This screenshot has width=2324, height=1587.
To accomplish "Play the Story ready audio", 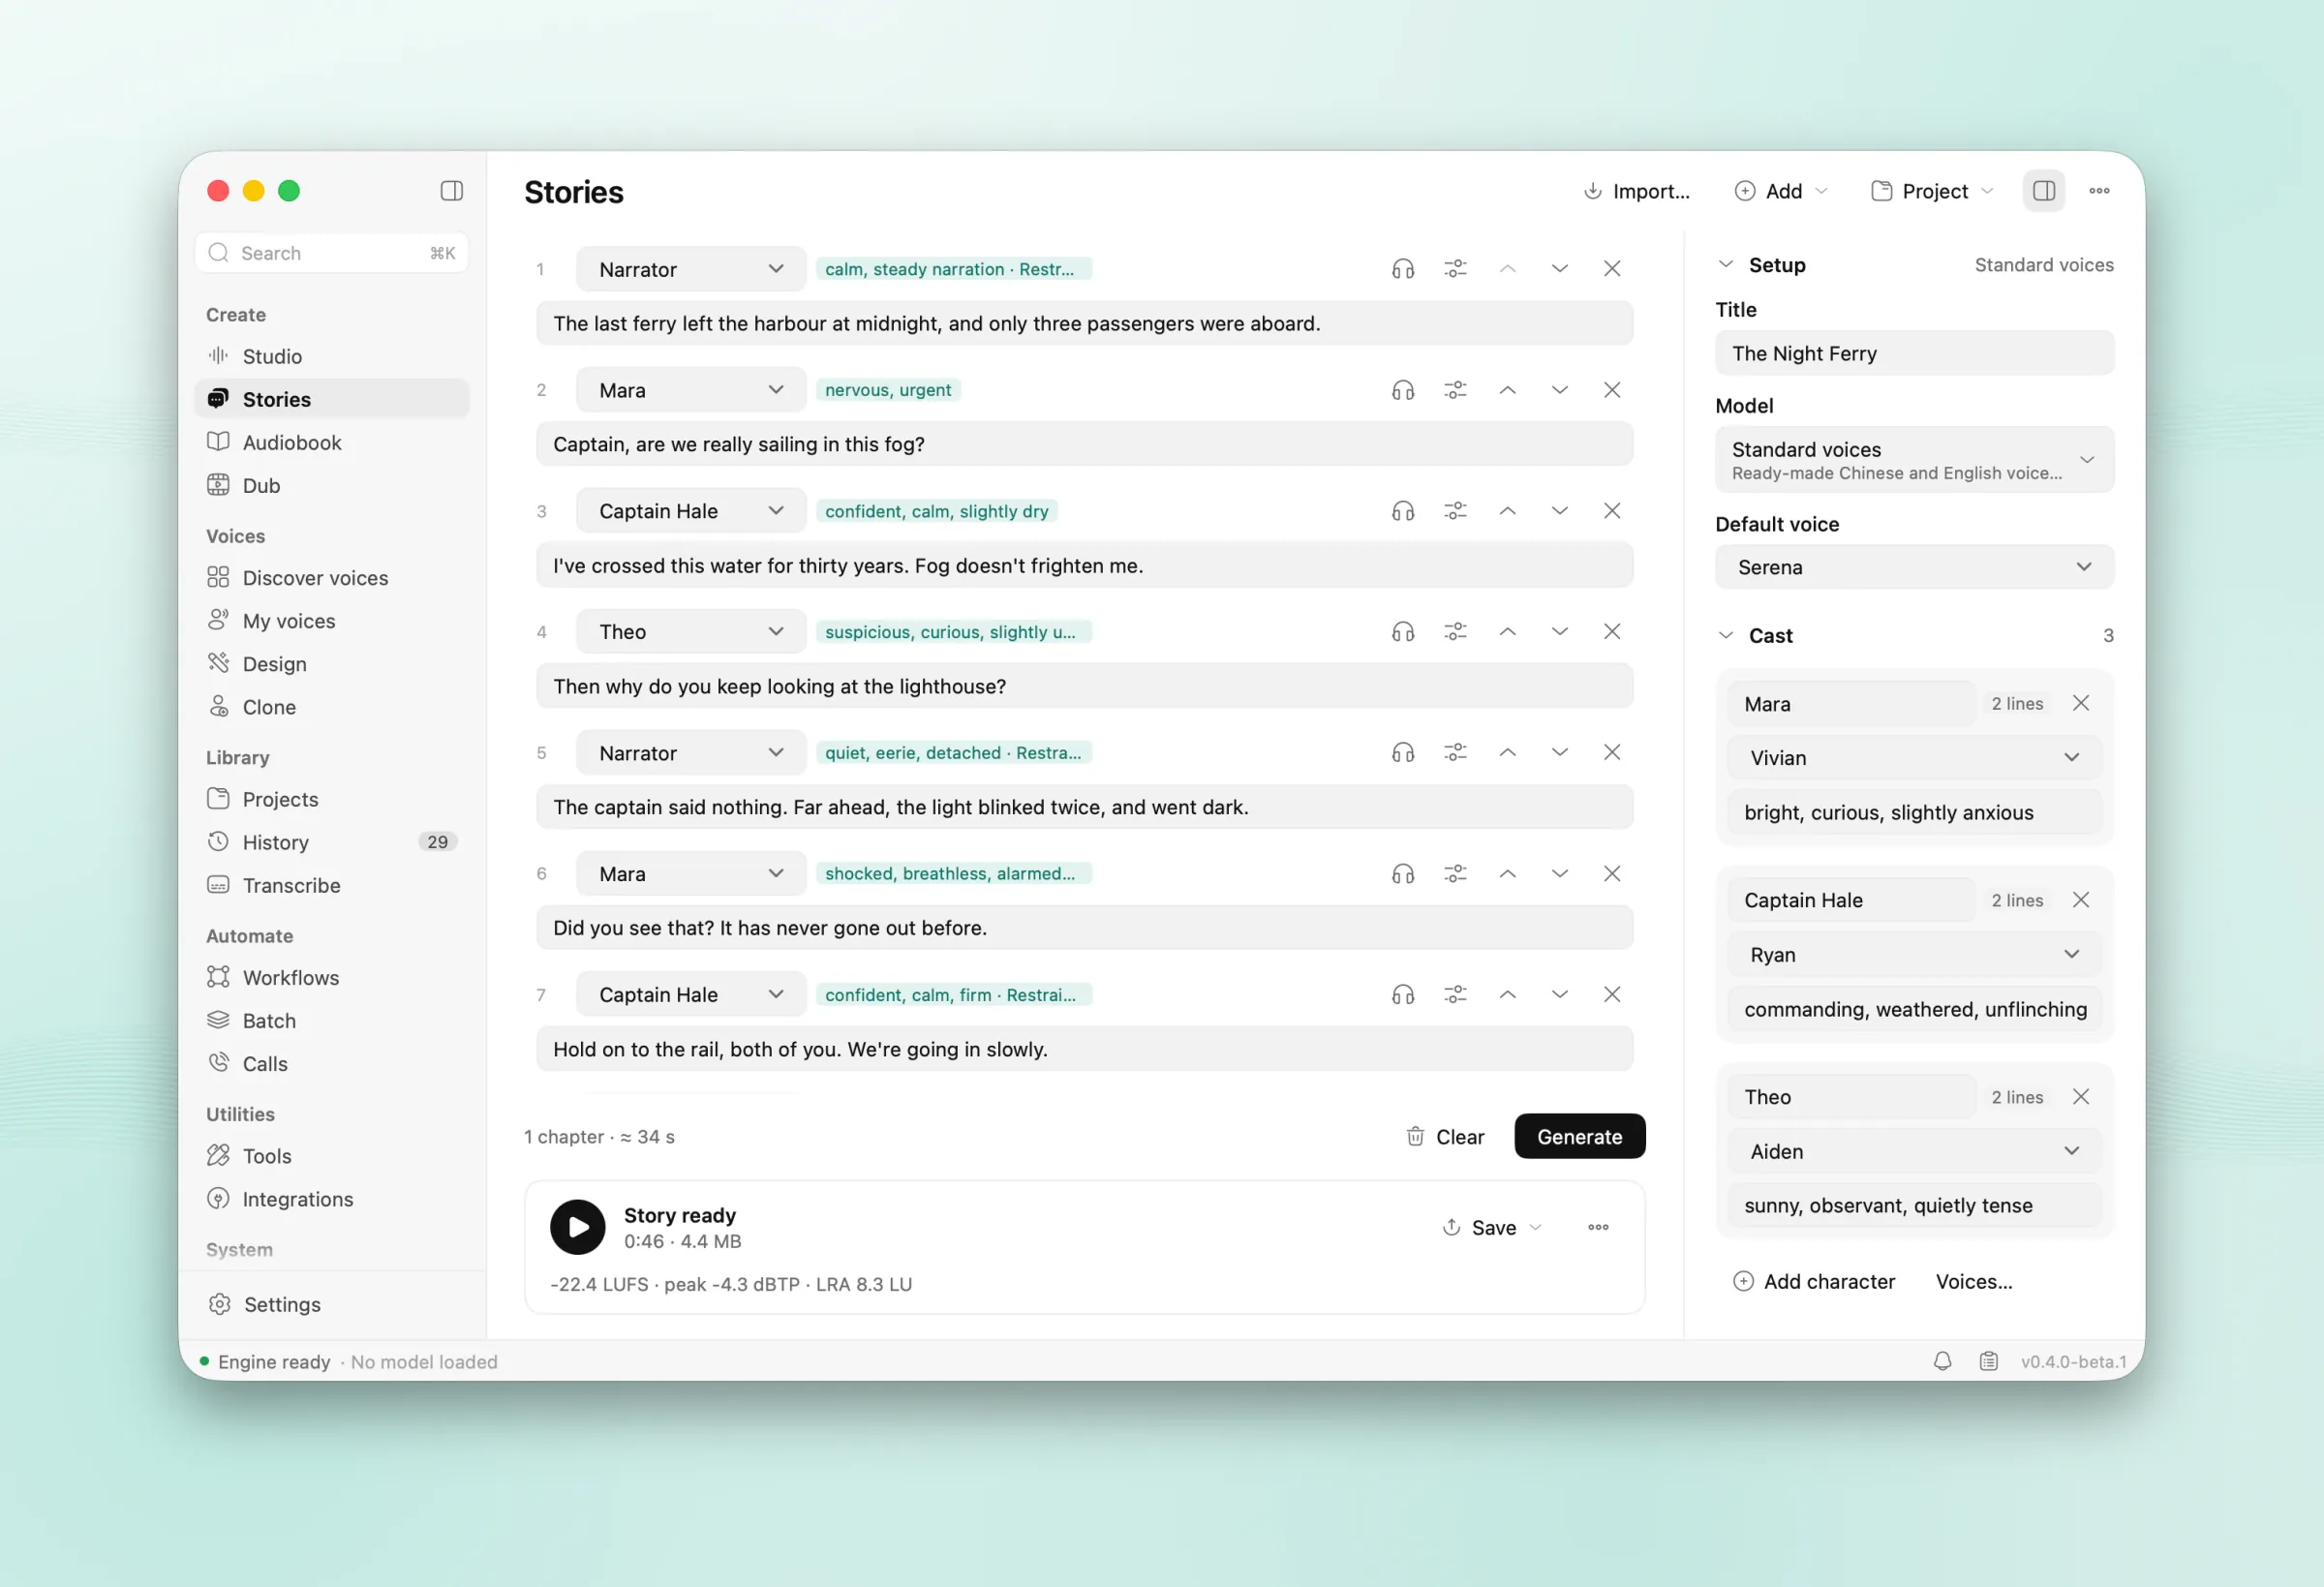I will [577, 1227].
